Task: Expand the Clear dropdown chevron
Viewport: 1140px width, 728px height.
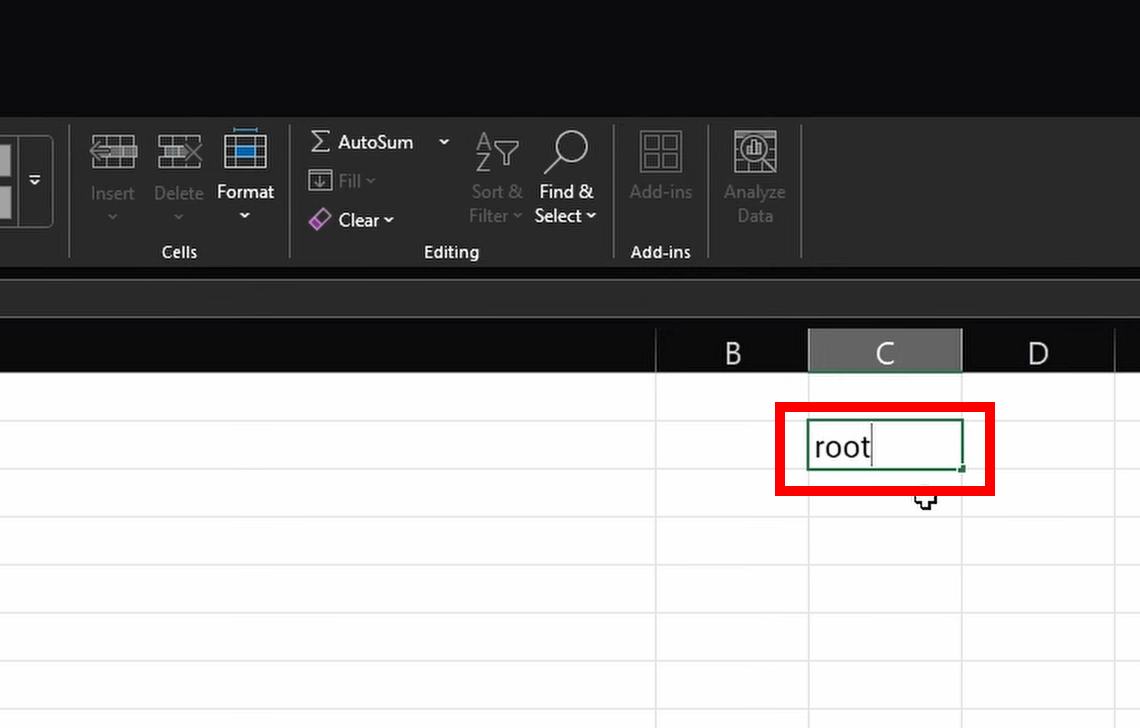Action: coord(389,220)
